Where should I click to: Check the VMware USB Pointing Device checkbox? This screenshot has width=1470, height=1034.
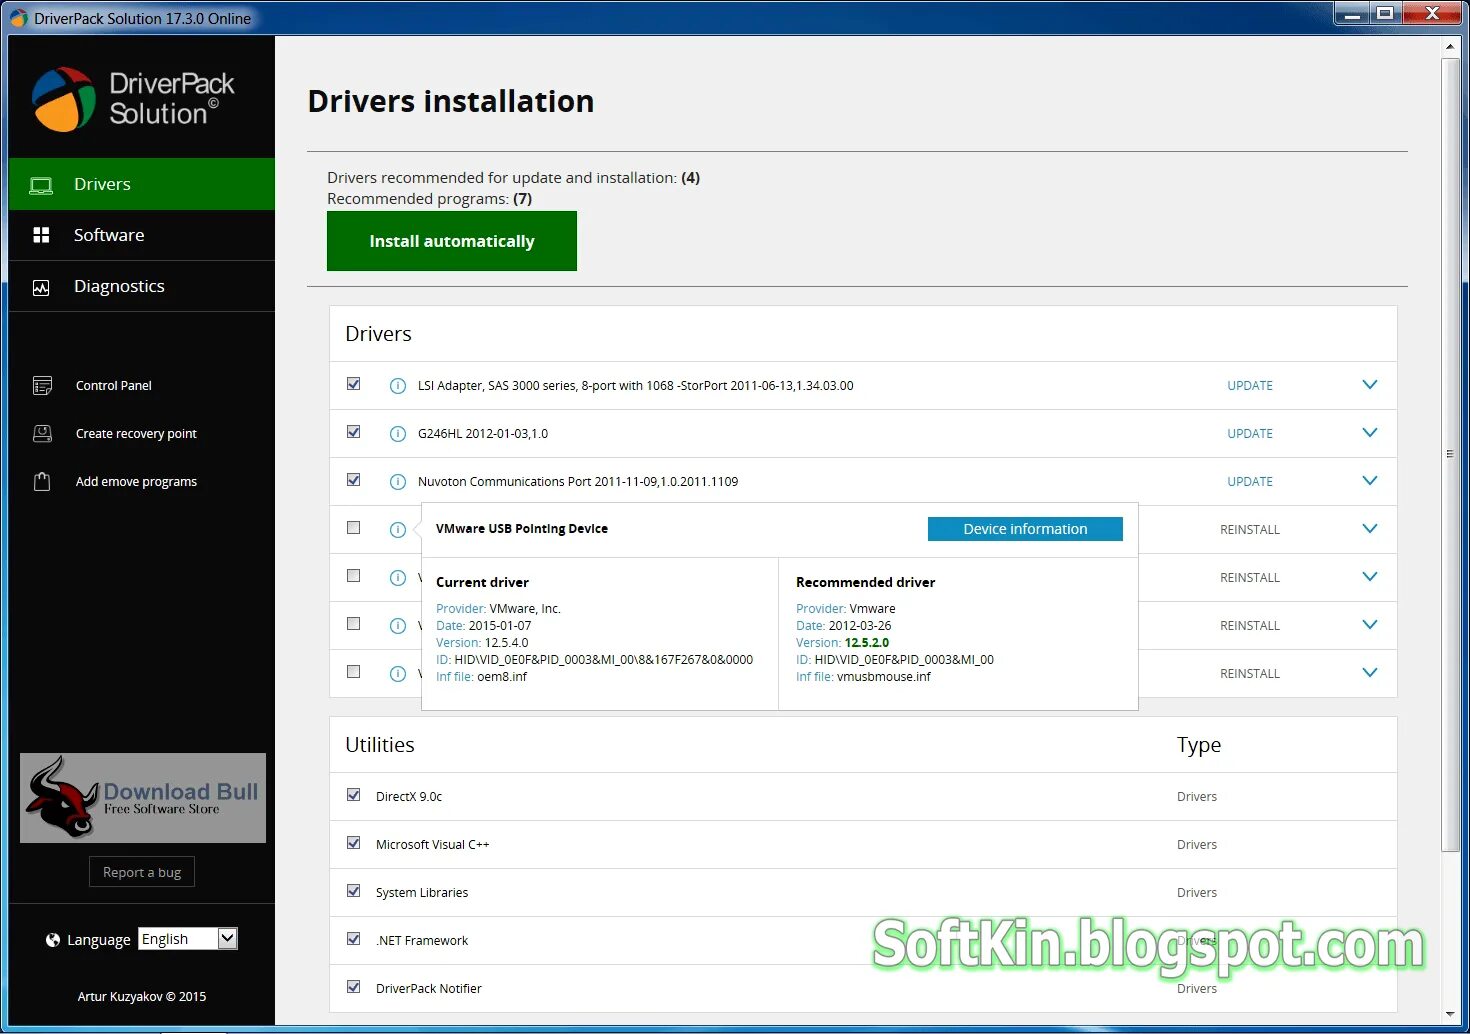[353, 528]
